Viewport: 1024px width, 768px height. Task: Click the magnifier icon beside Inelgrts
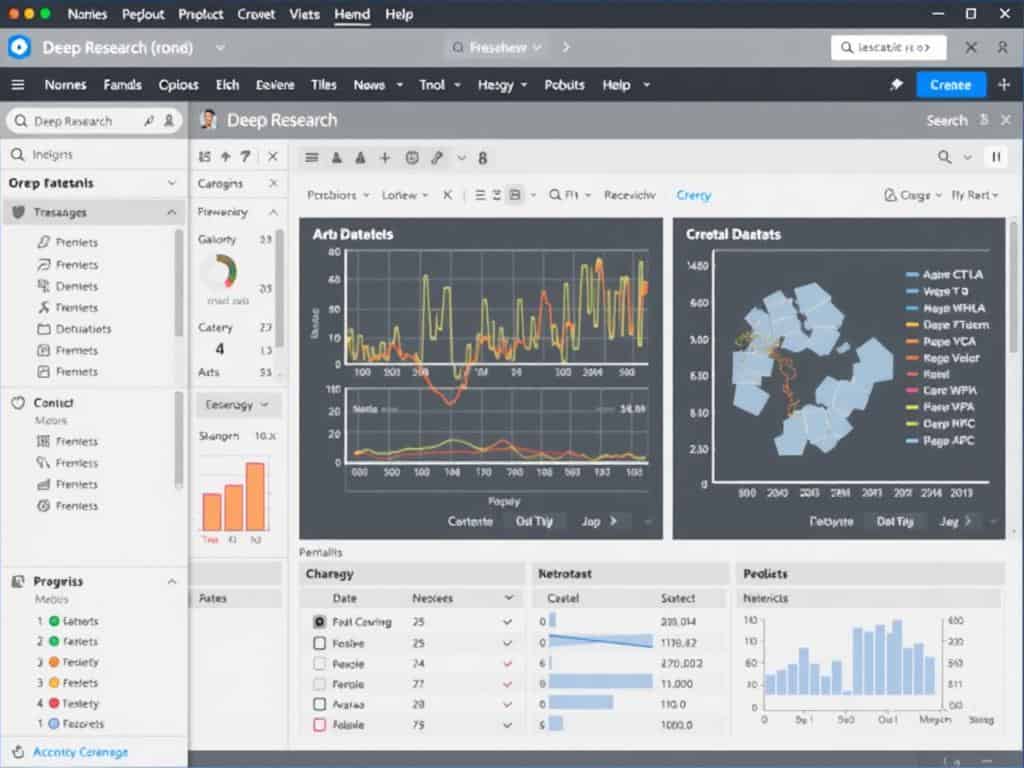coord(18,155)
